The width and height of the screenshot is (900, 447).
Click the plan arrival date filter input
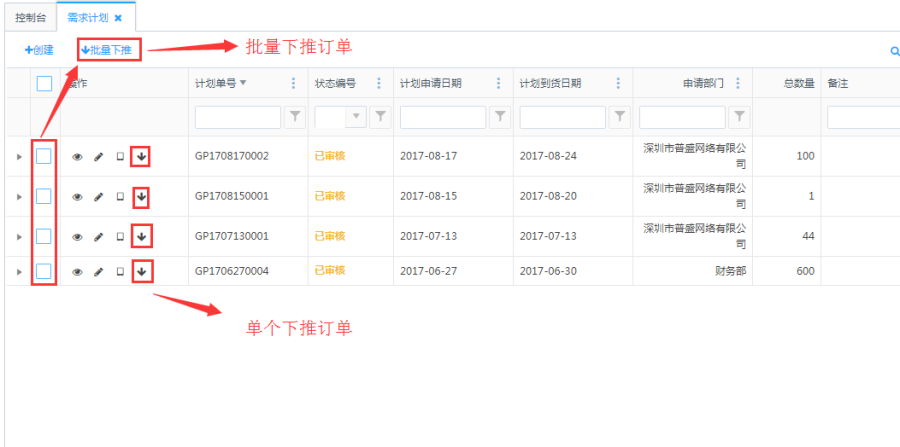(562, 117)
